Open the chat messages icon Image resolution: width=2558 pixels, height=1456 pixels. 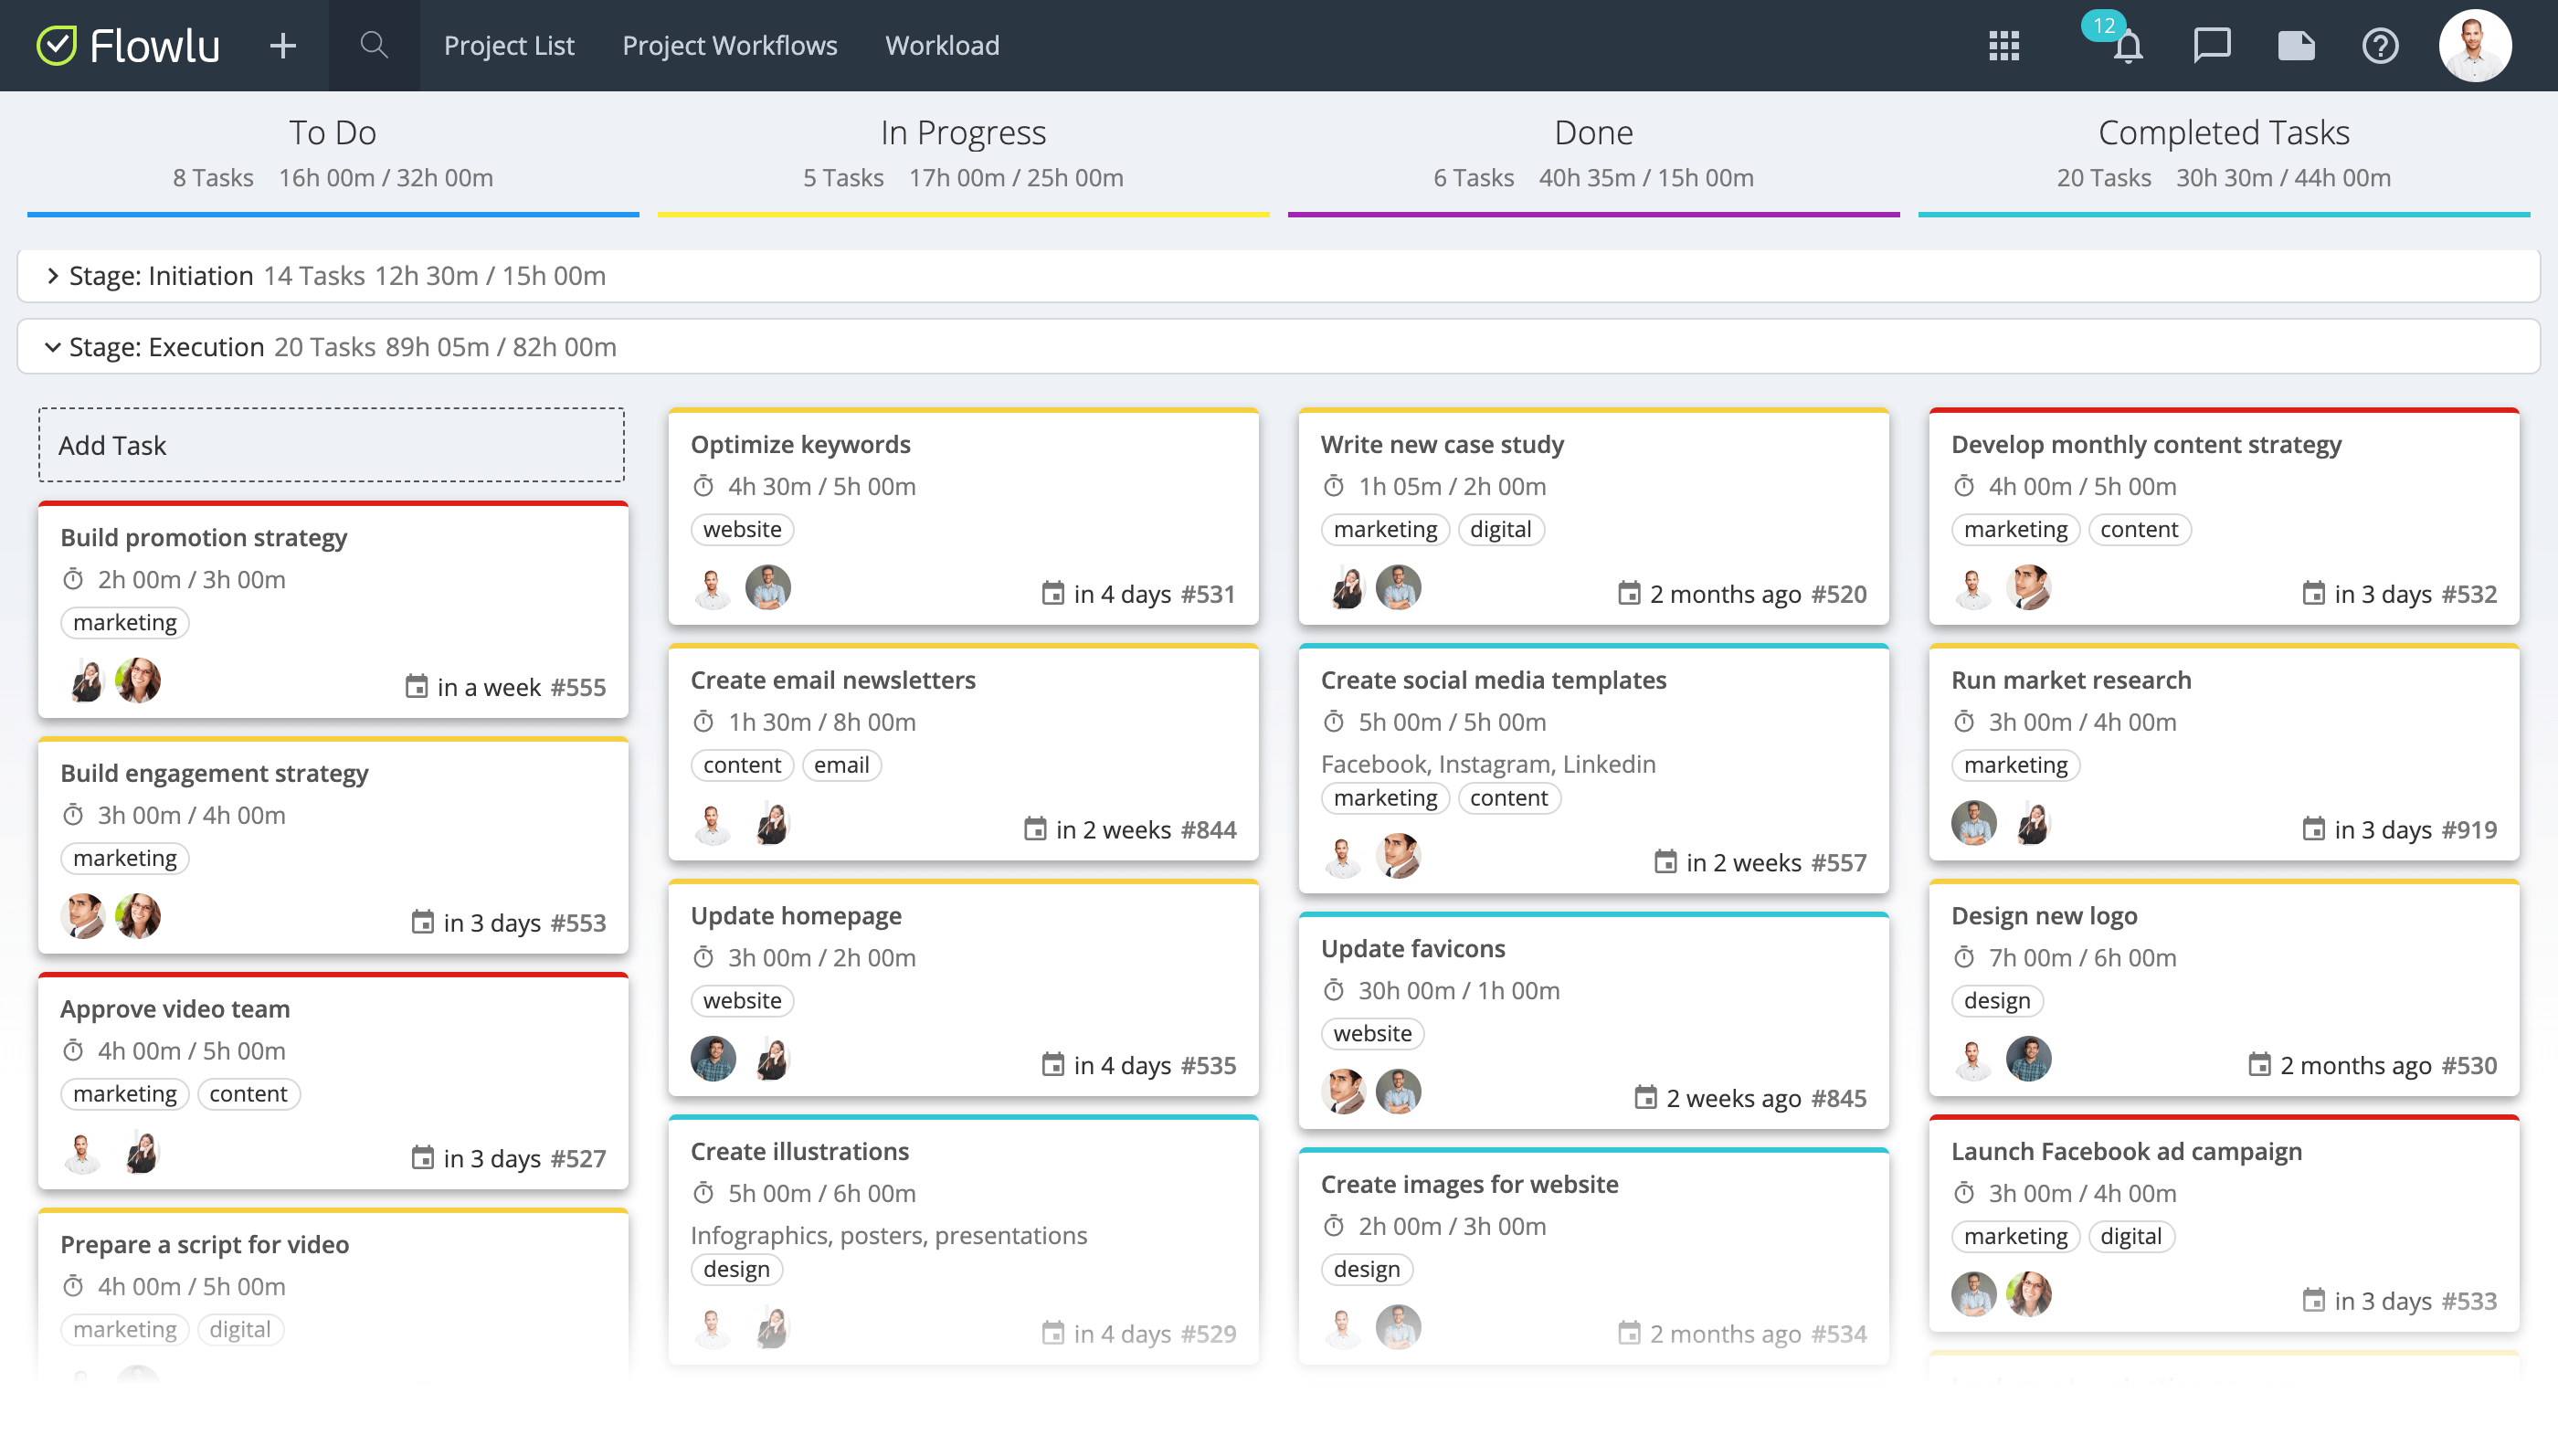point(2211,45)
